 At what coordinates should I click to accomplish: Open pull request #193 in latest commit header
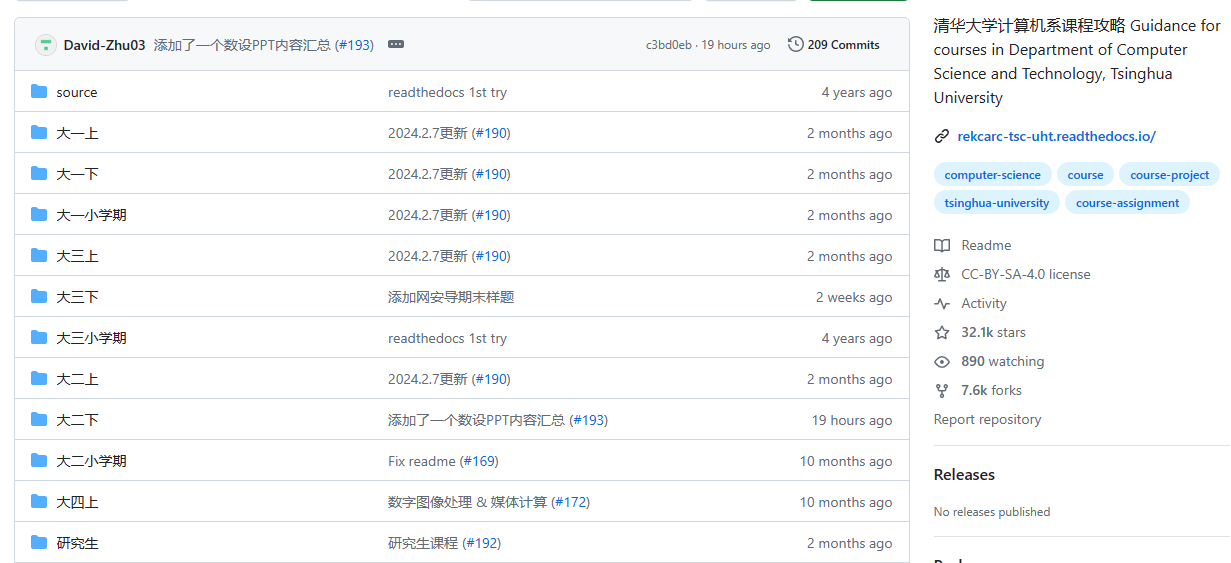point(354,45)
